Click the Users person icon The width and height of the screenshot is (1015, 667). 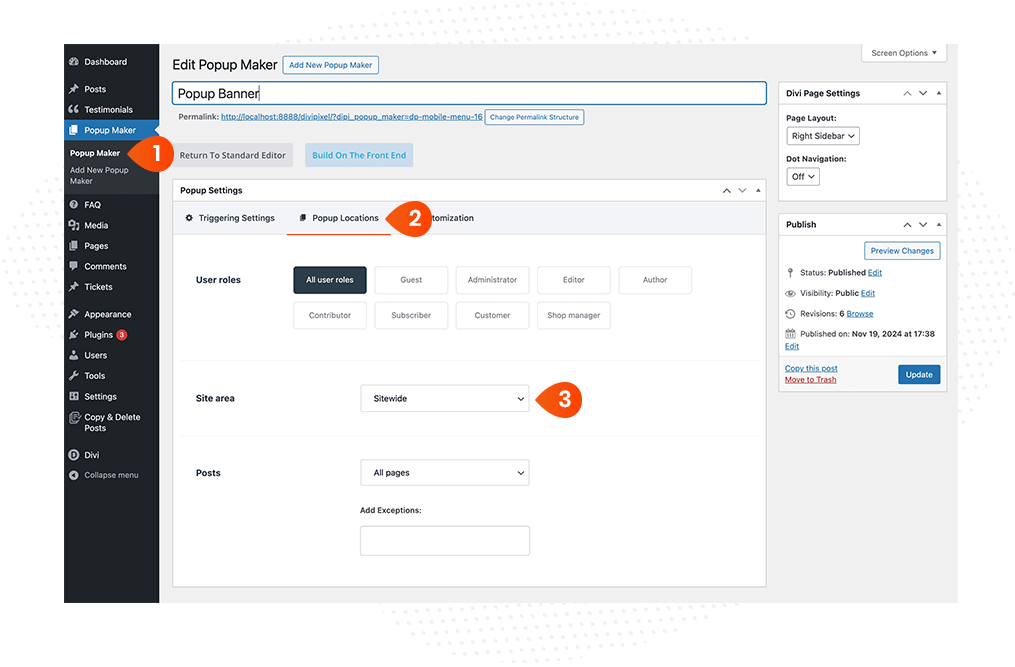(74, 355)
